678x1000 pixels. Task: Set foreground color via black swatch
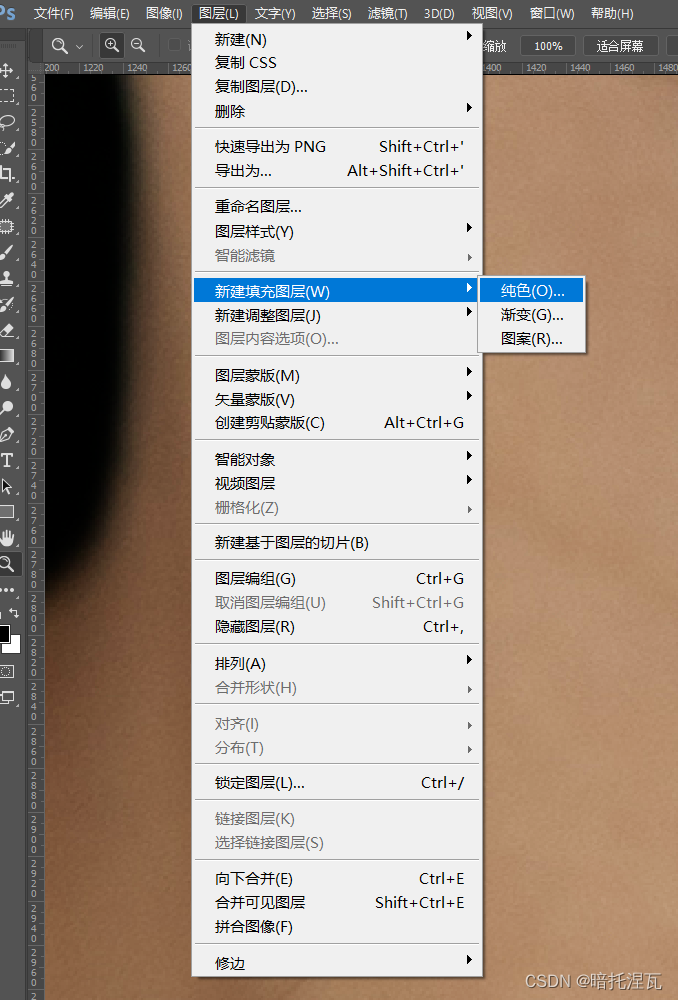tap(3, 633)
